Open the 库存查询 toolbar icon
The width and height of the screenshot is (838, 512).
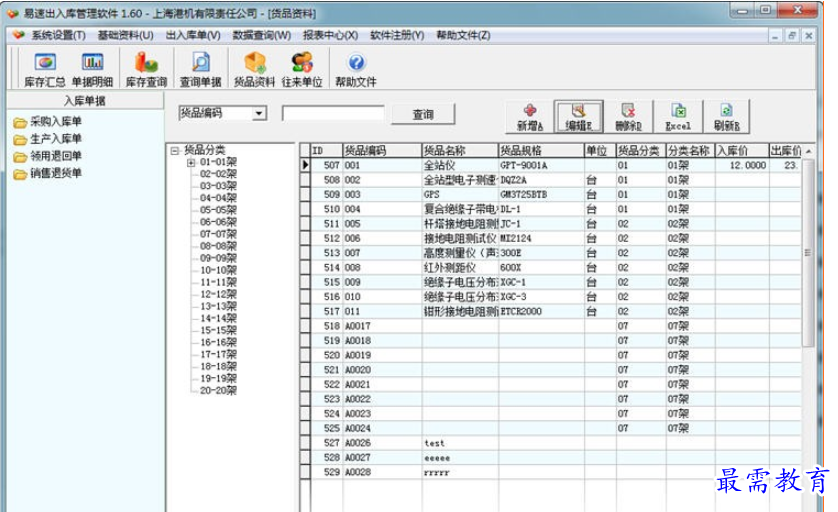[146, 69]
